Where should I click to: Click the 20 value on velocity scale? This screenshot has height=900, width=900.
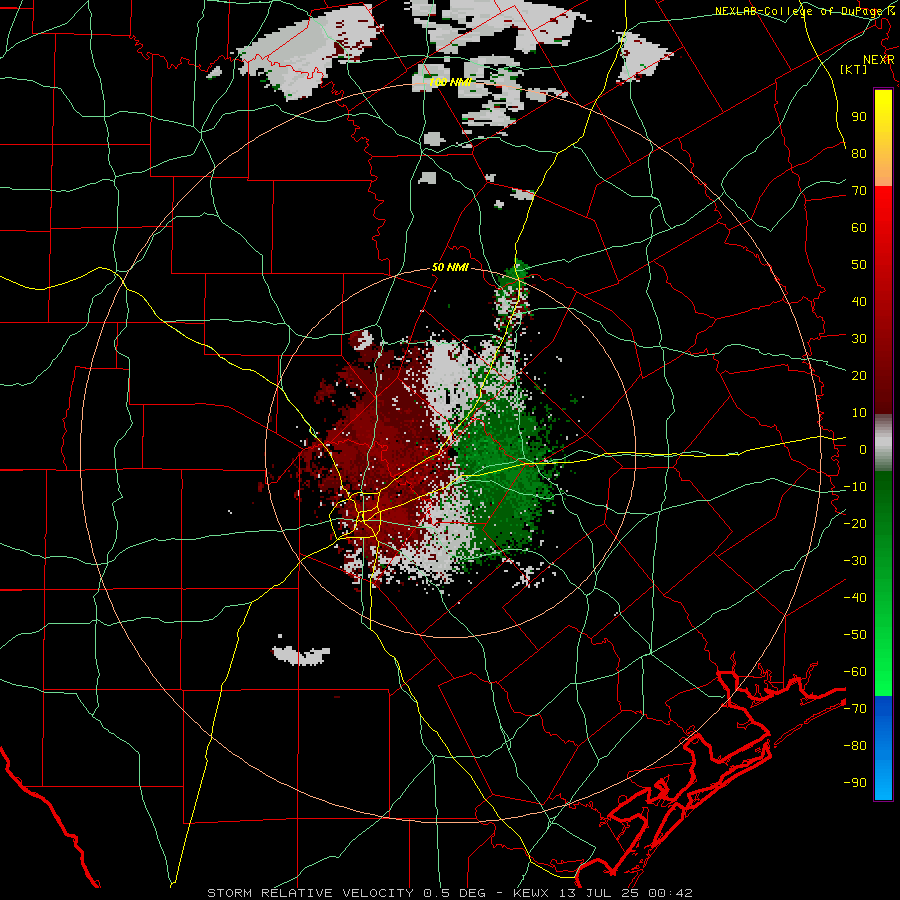[859, 376]
